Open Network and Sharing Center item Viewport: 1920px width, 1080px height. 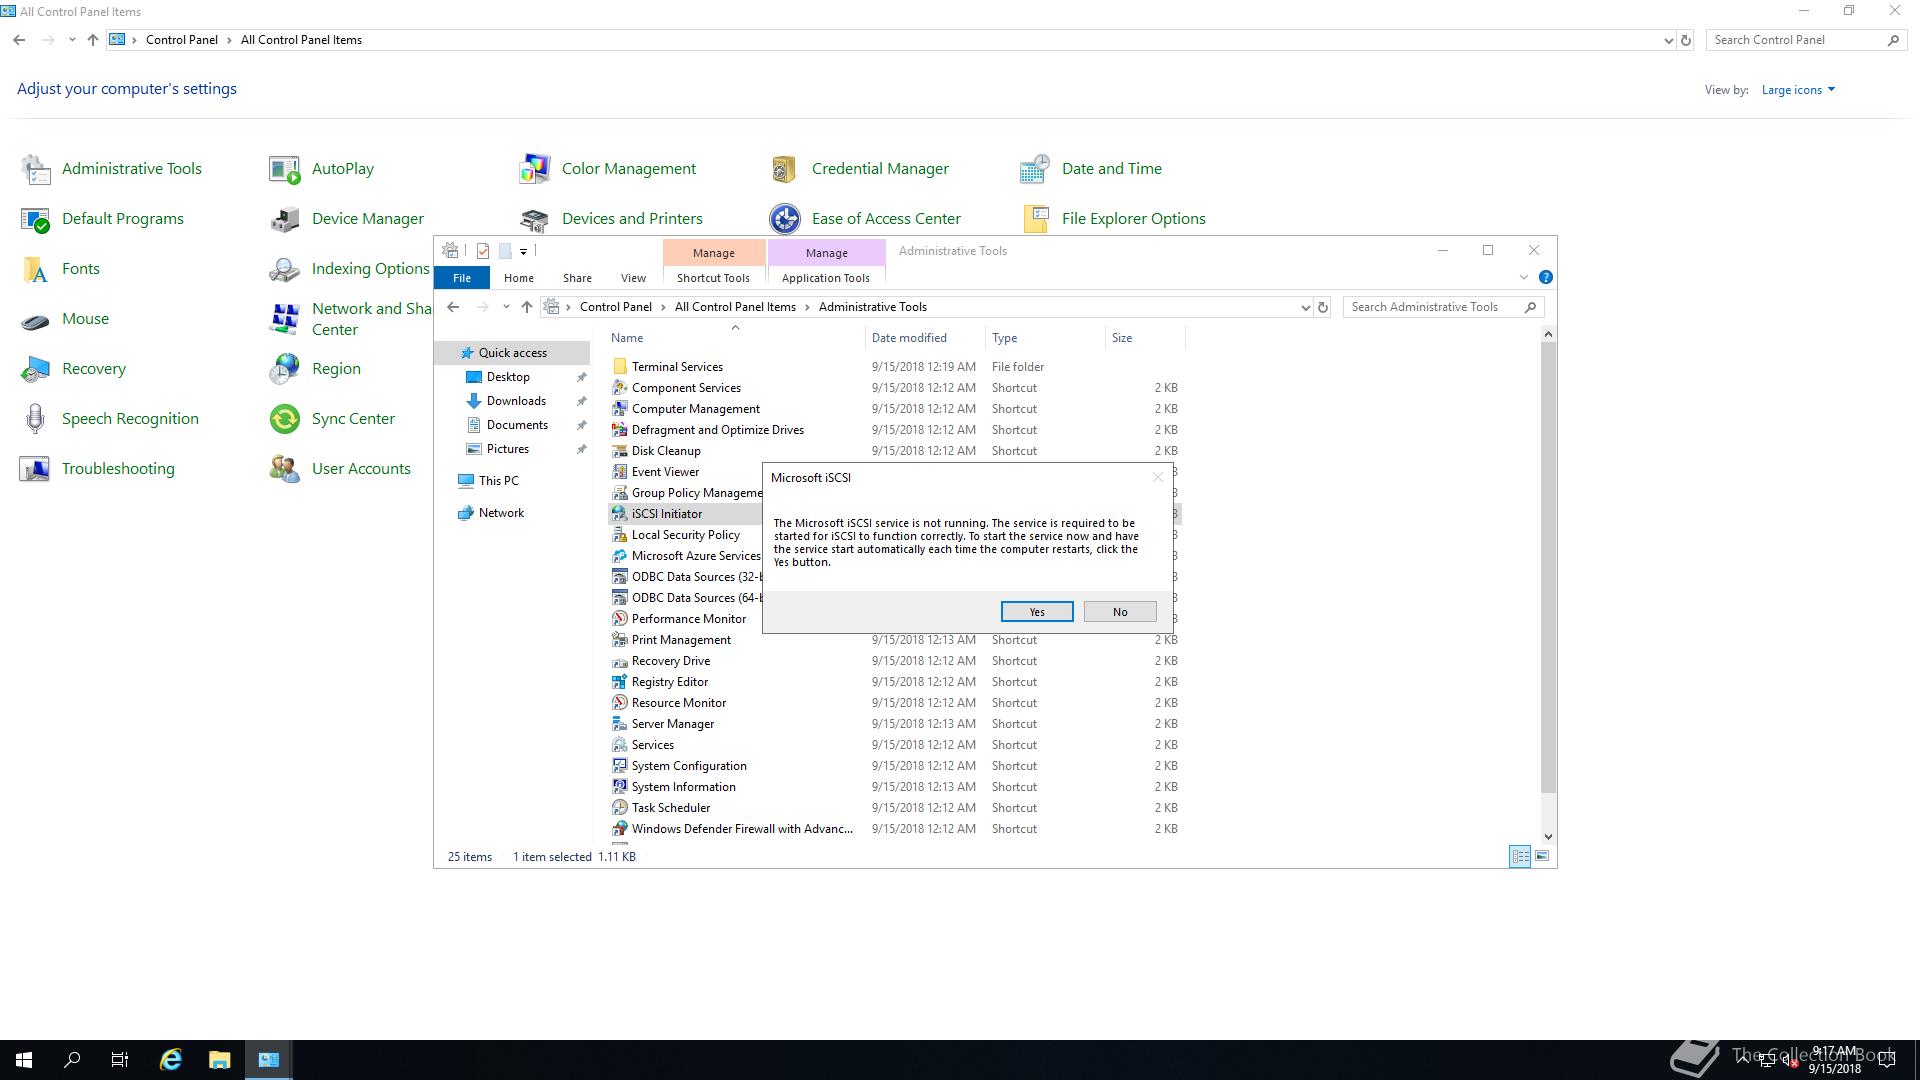(350, 319)
